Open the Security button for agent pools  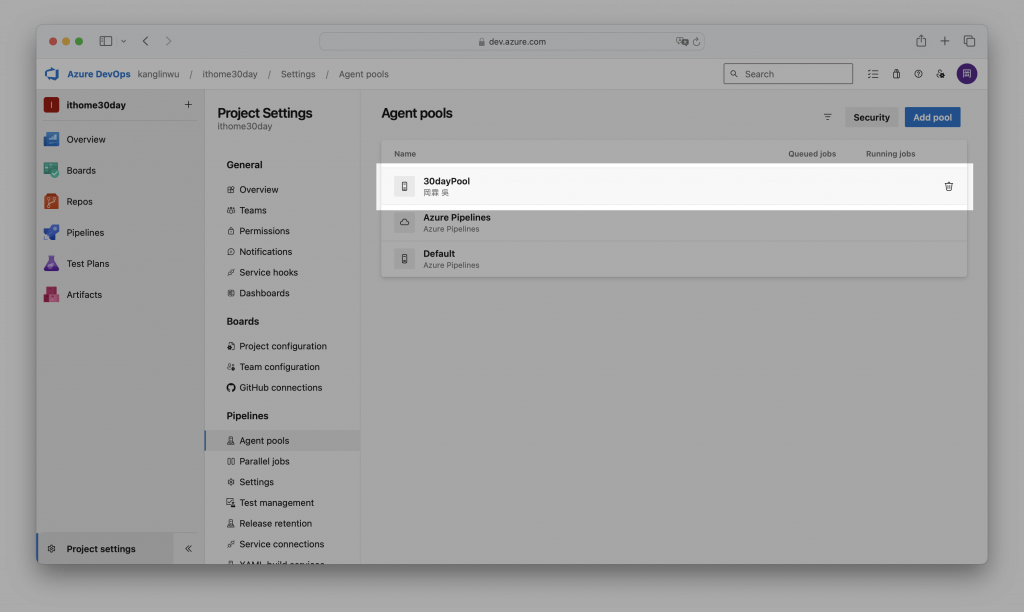point(871,117)
